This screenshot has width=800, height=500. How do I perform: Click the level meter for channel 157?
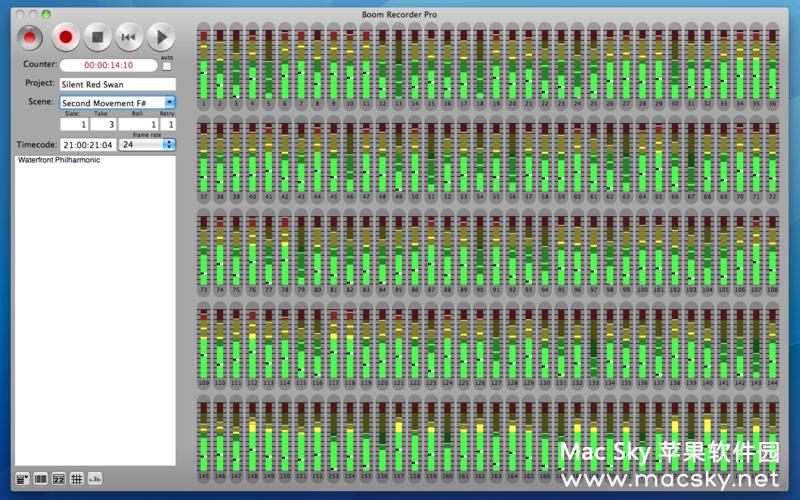click(x=398, y=439)
